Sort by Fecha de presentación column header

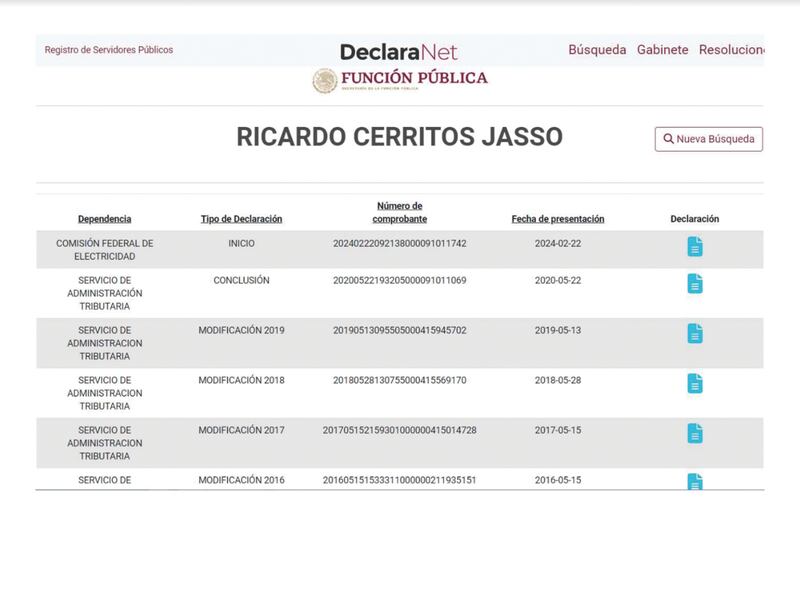tap(558, 219)
